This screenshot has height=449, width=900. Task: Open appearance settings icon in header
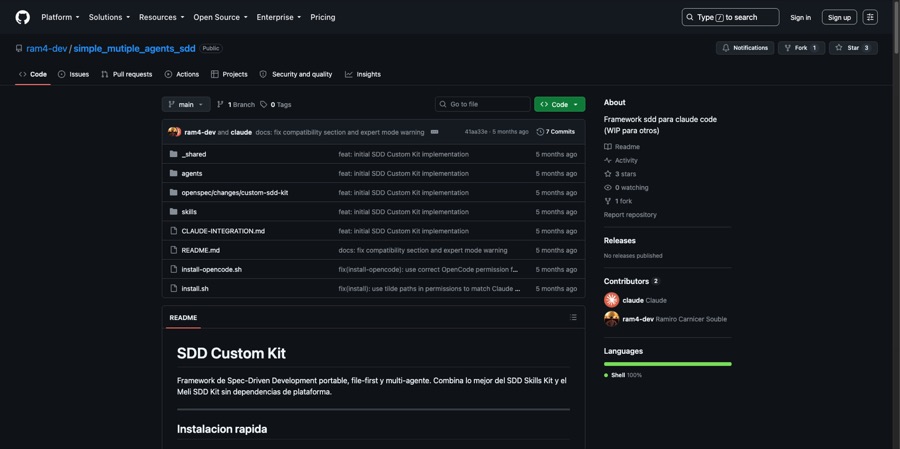pyautogui.click(x=870, y=17)
